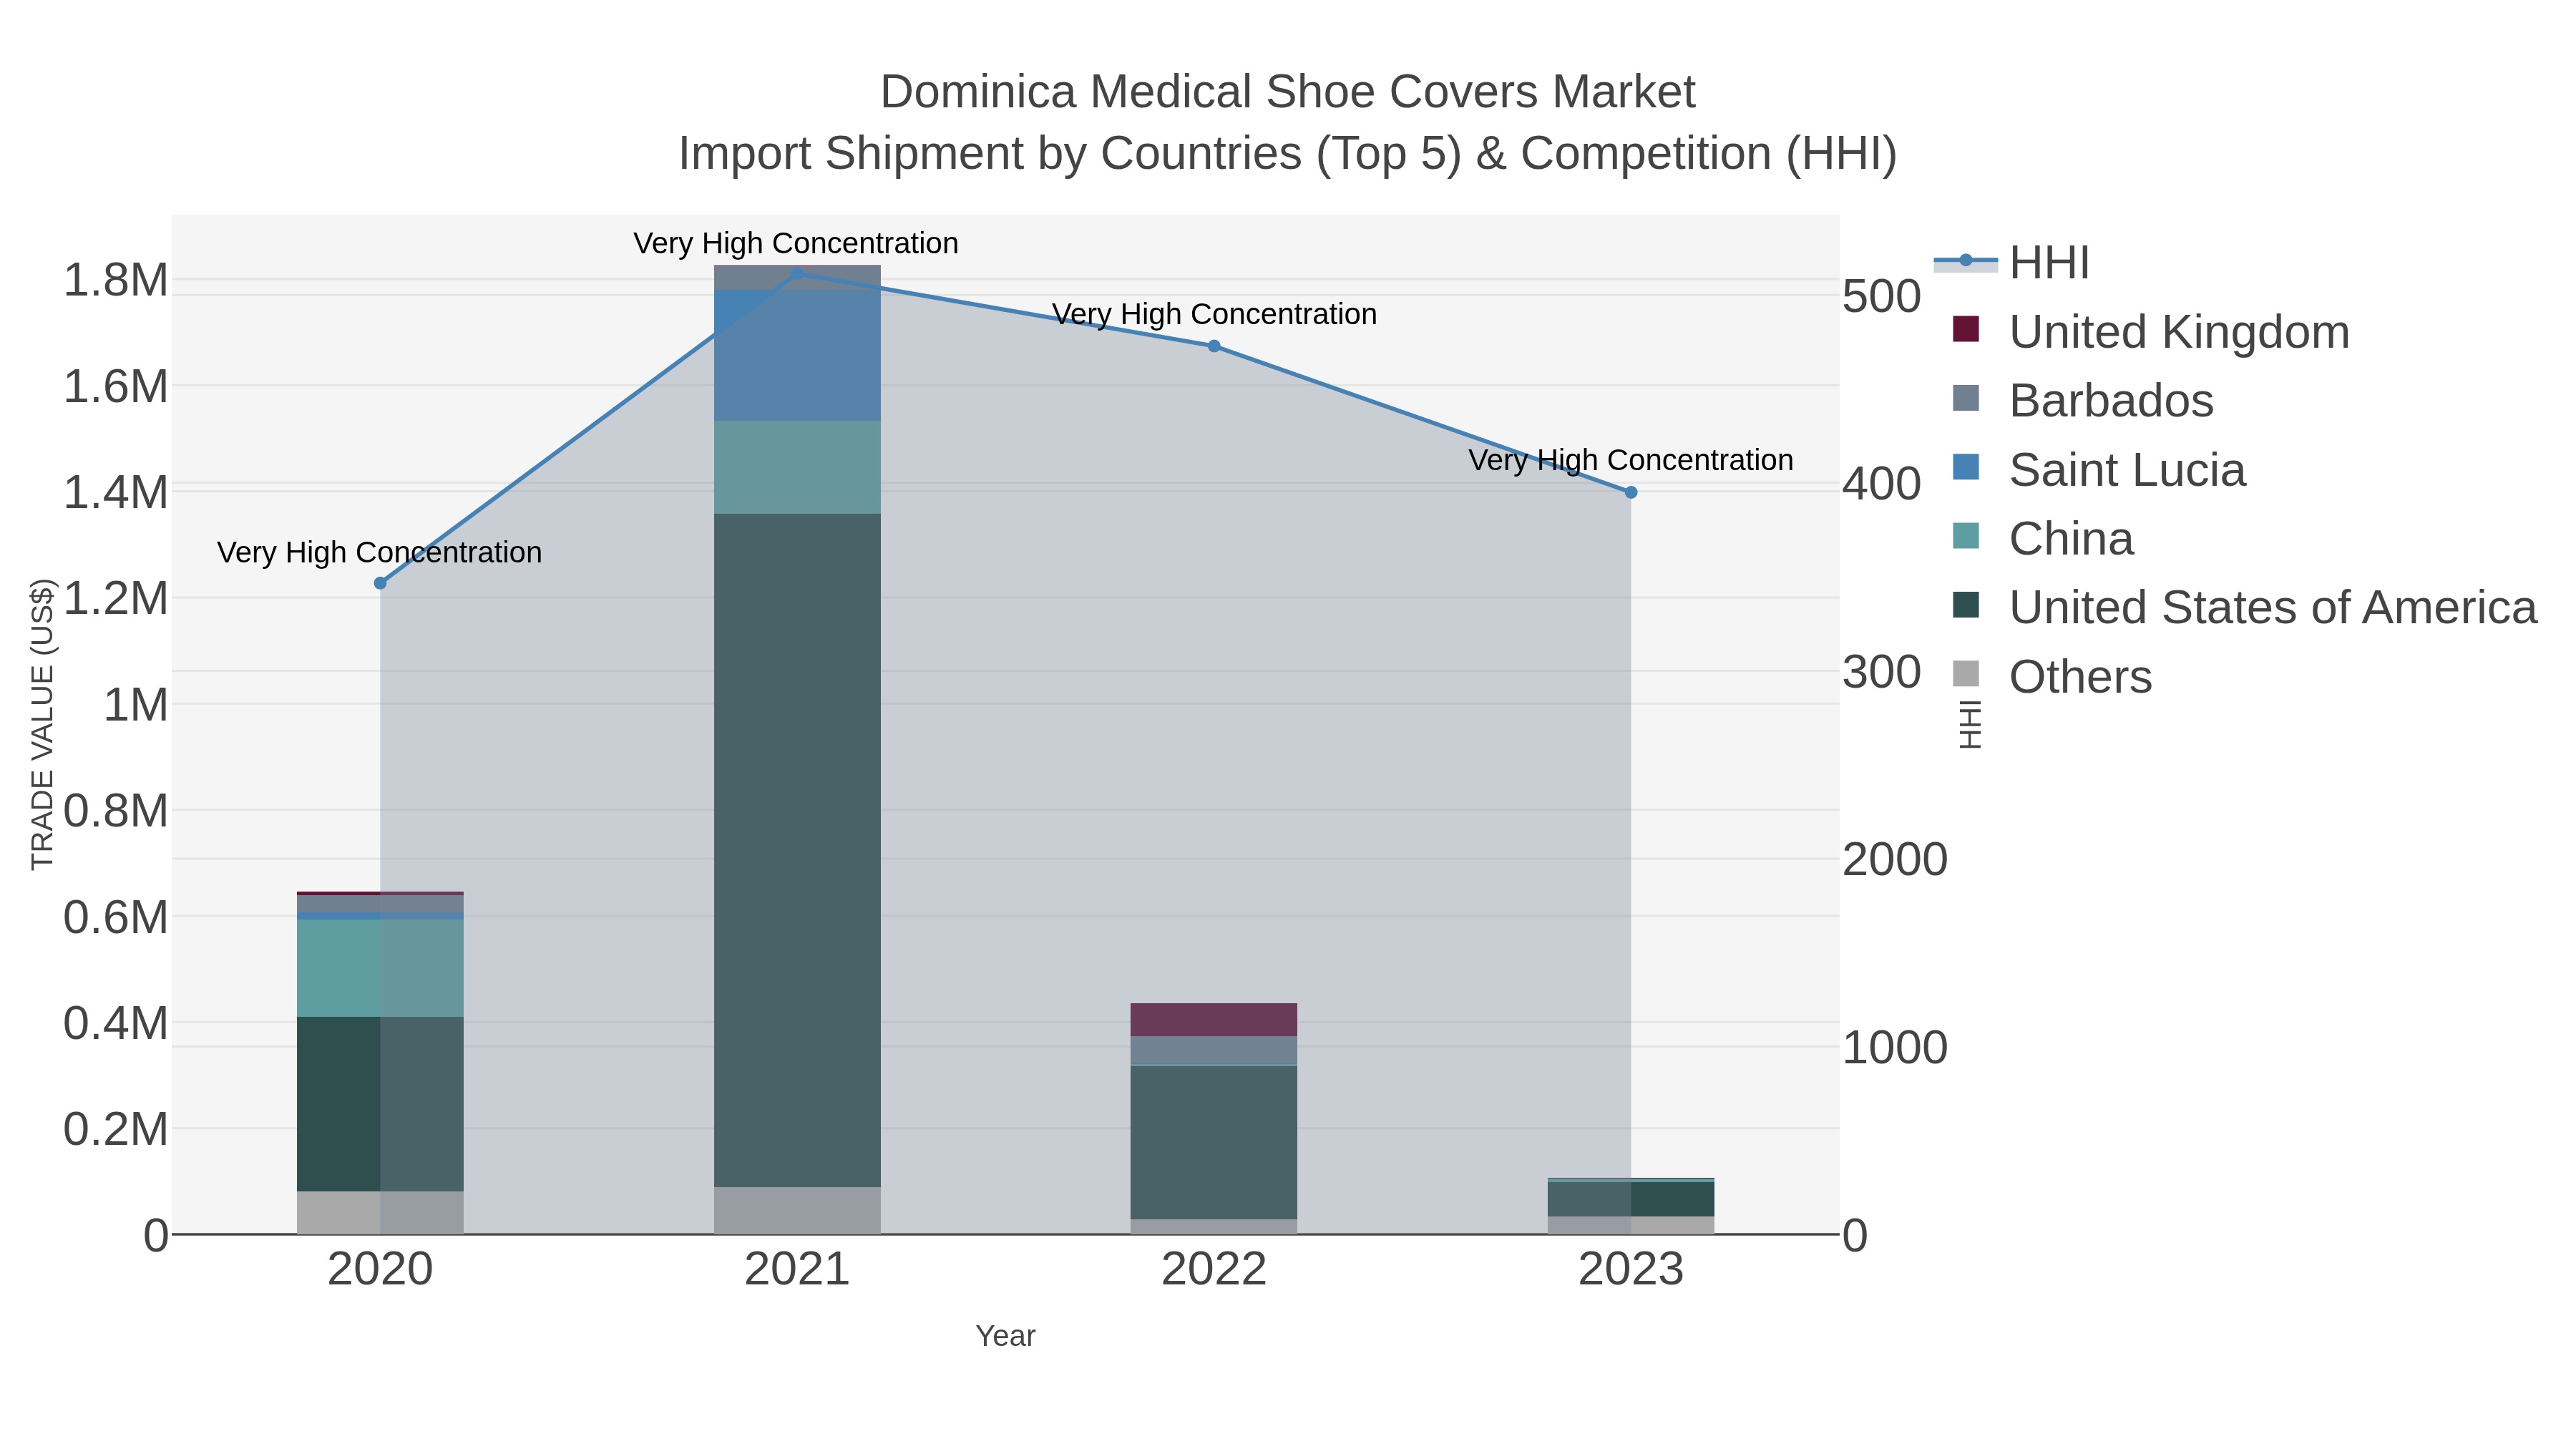Click the 1.8M left axis tick label
Image resolution: width=2576 pixels, height=1449 pixels.
(116, 281)
